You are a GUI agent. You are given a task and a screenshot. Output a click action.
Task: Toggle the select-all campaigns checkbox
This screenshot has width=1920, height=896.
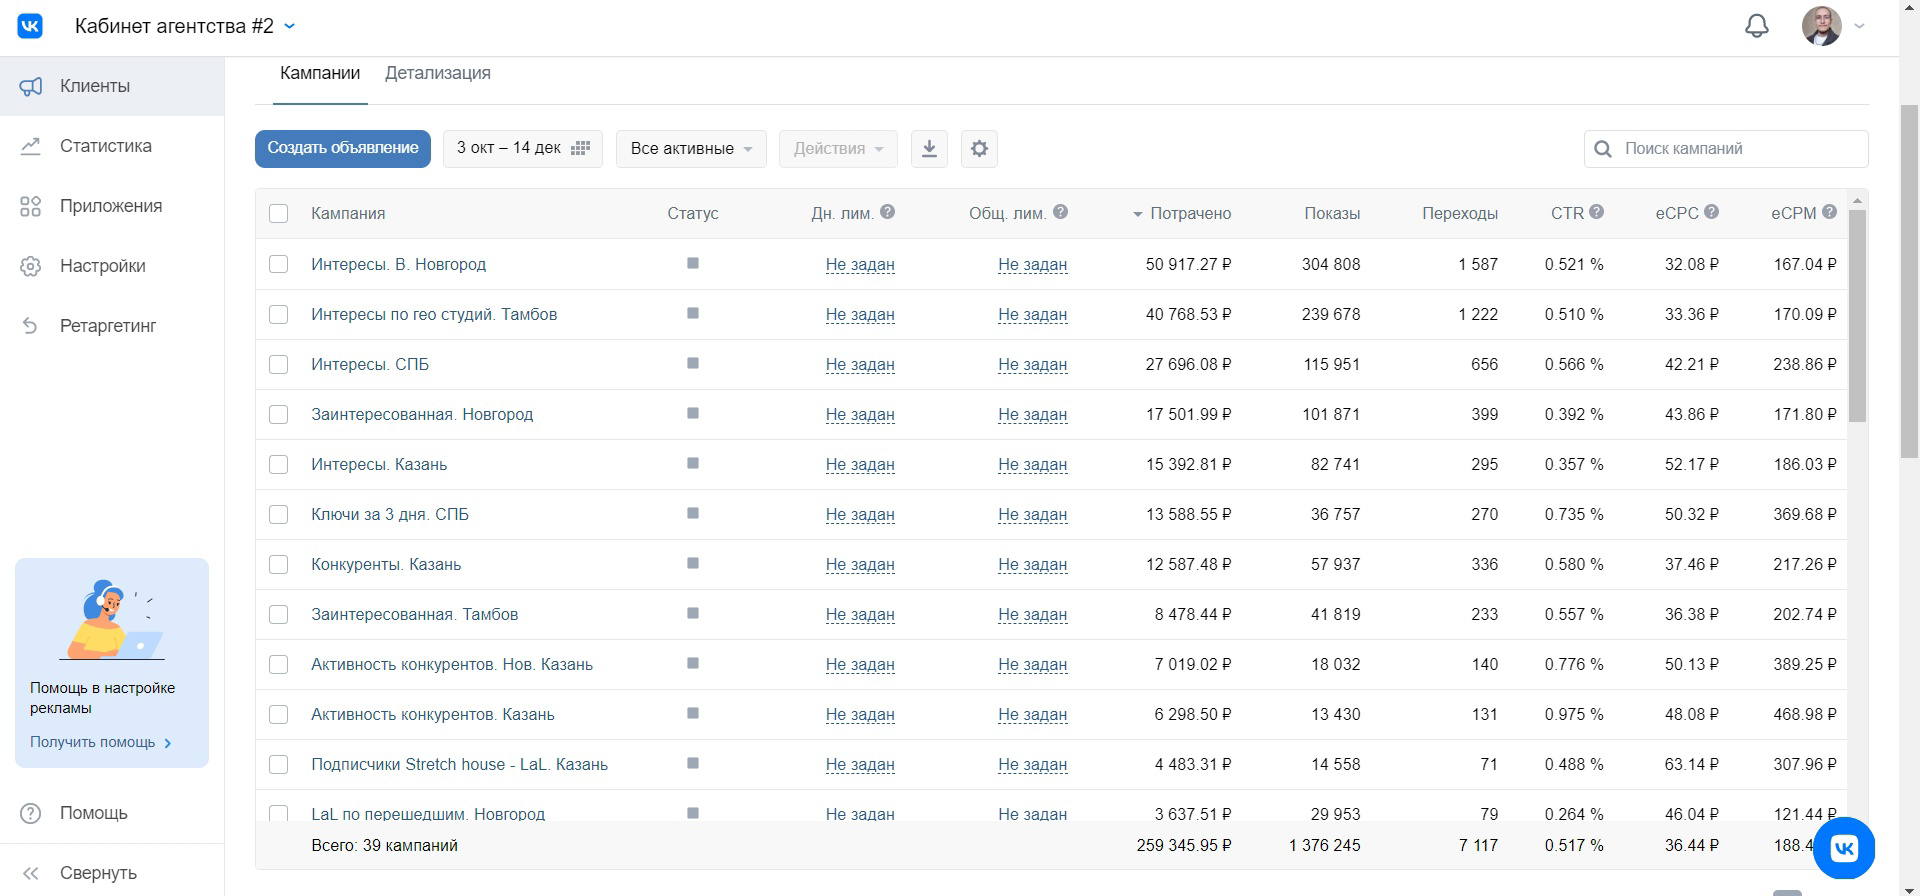point(279,213)
